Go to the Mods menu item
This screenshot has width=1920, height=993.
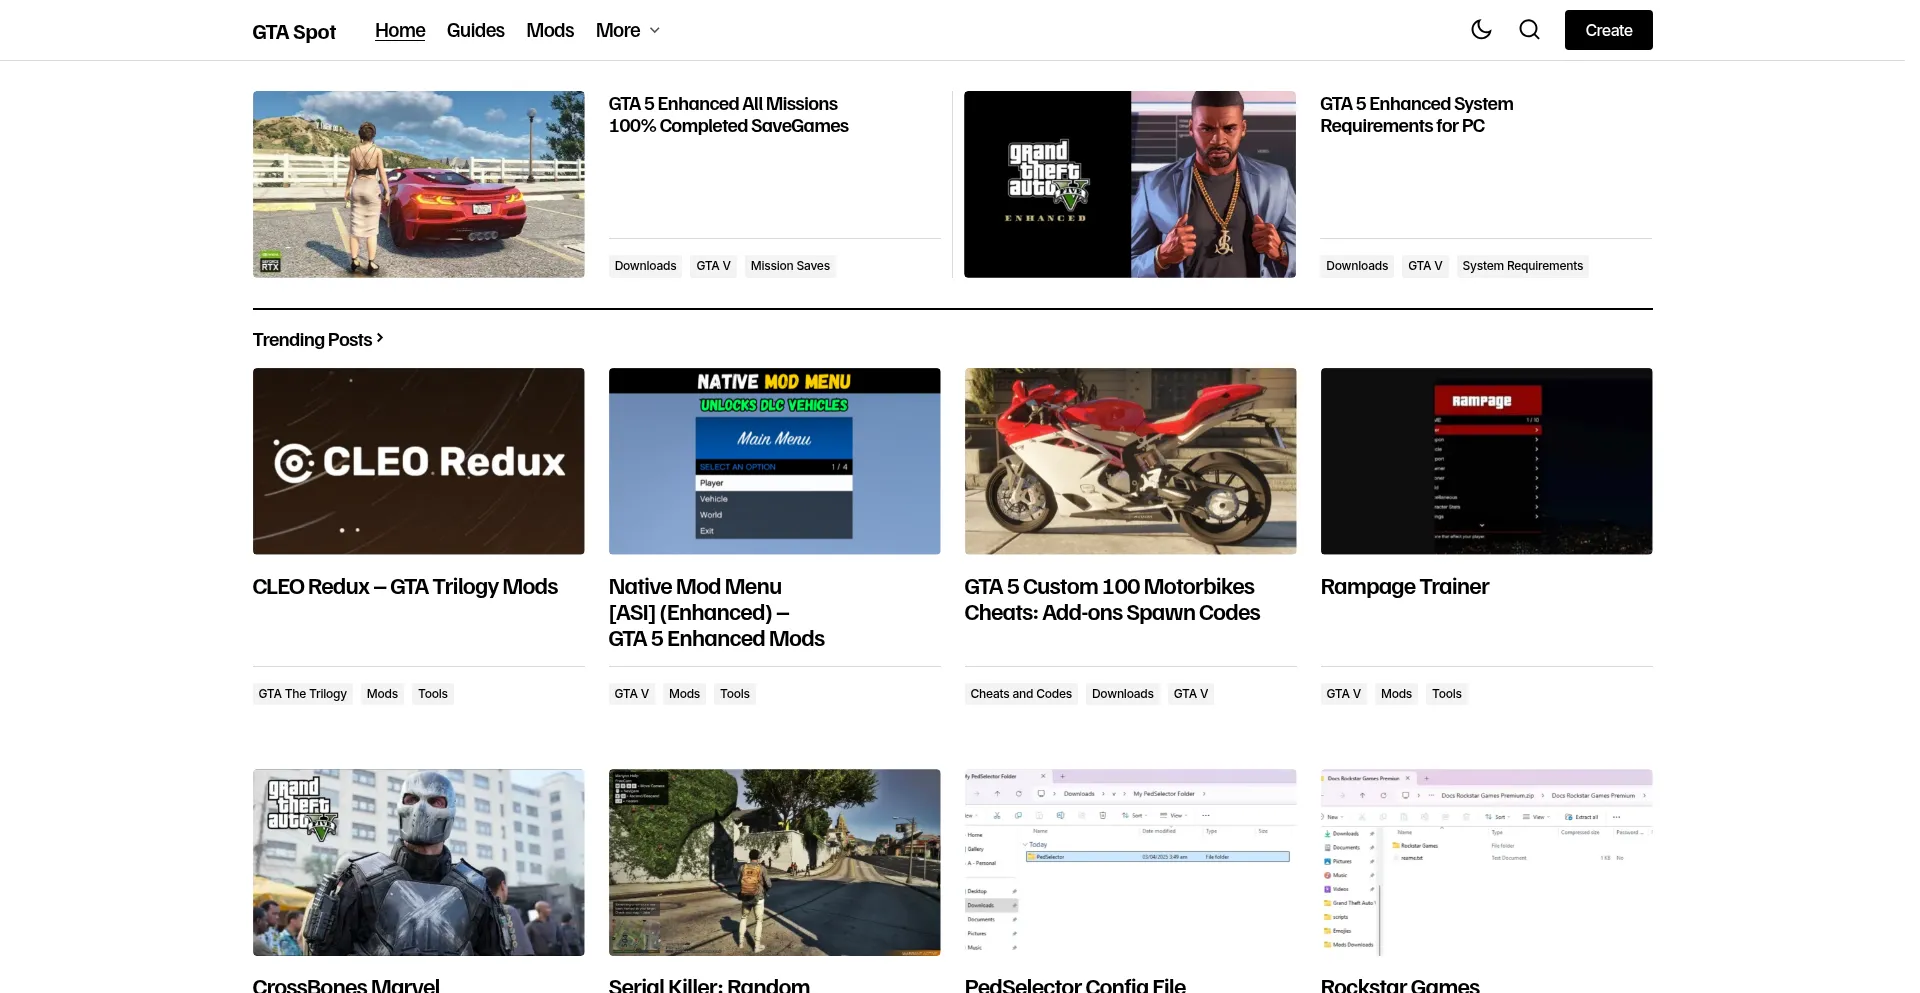pyautogui.click(x=550, y=31)
